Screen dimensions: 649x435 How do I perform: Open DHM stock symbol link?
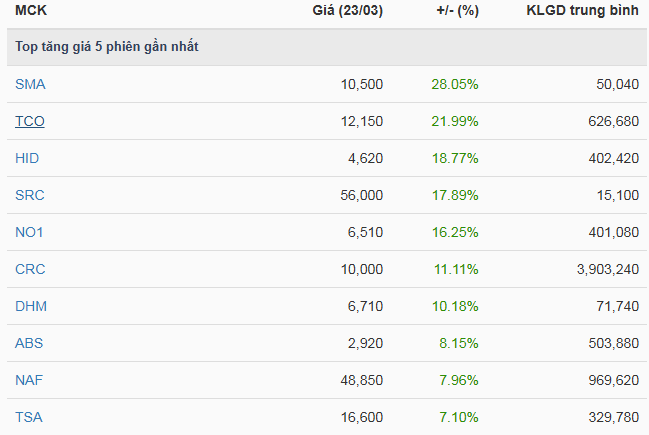tap(30, 306)
